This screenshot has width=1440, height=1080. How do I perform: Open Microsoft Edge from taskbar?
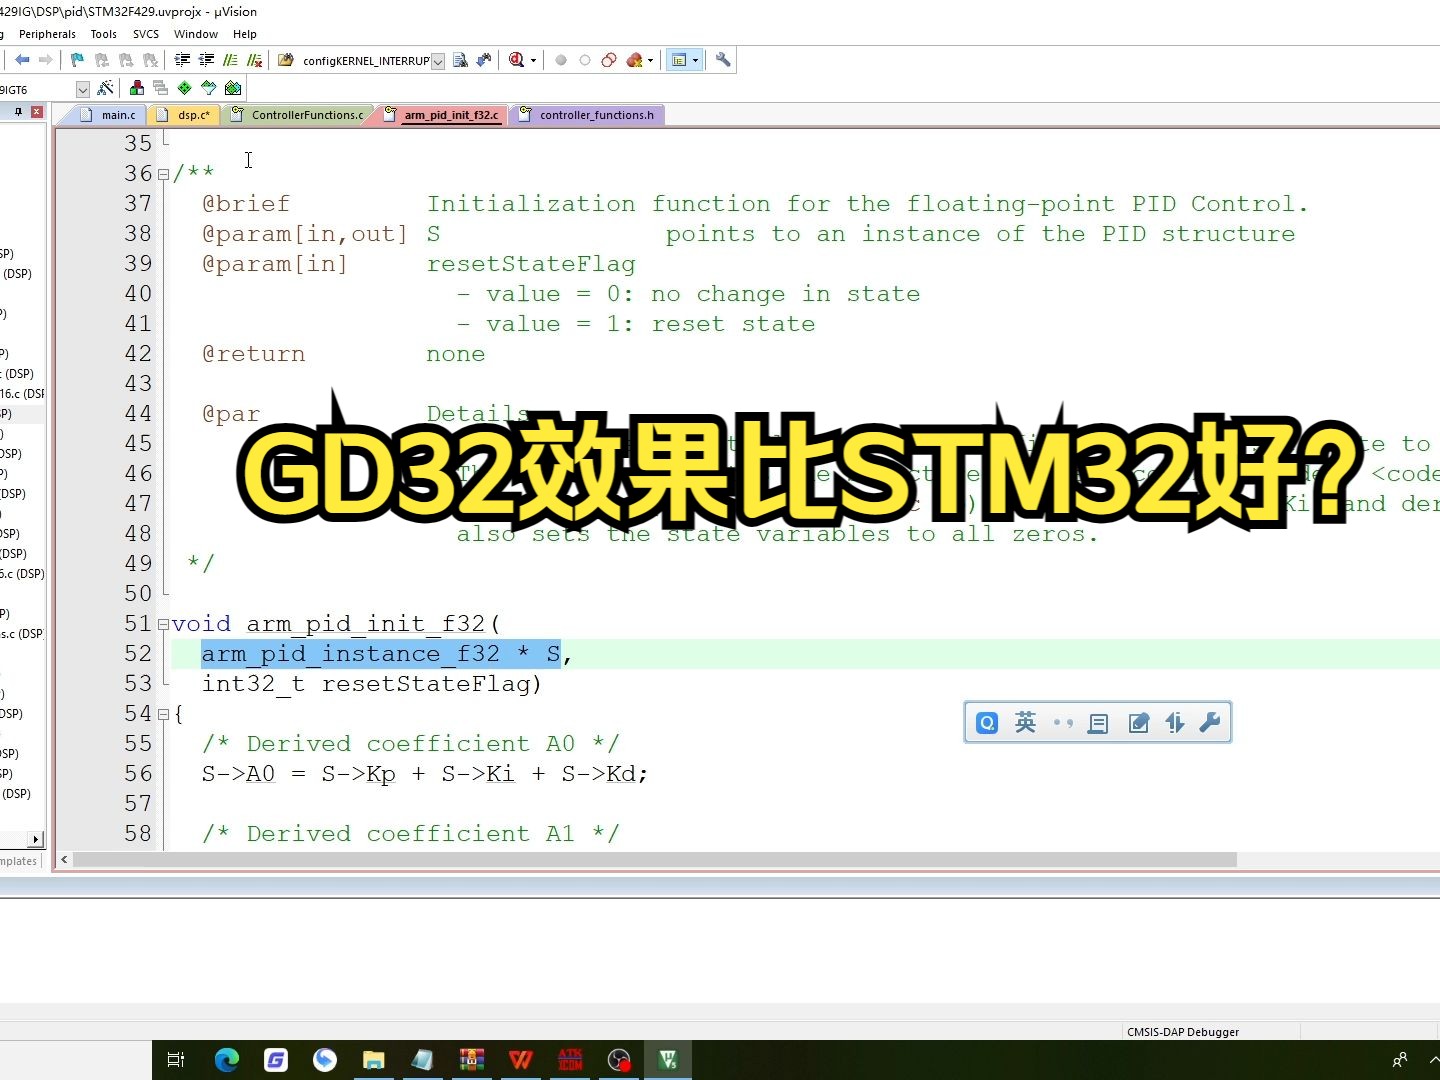point(227,1060)
